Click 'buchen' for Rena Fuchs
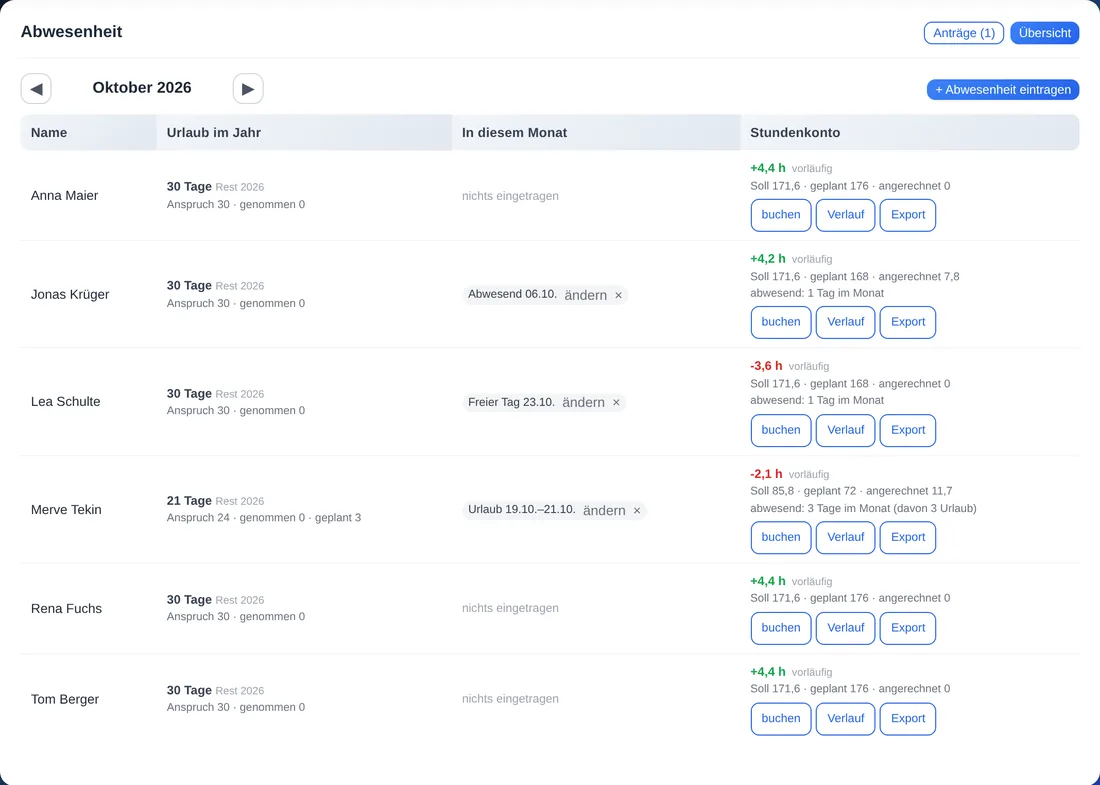Image resolution: width=1100 pixels, height=785 pixels. point(781,629)
